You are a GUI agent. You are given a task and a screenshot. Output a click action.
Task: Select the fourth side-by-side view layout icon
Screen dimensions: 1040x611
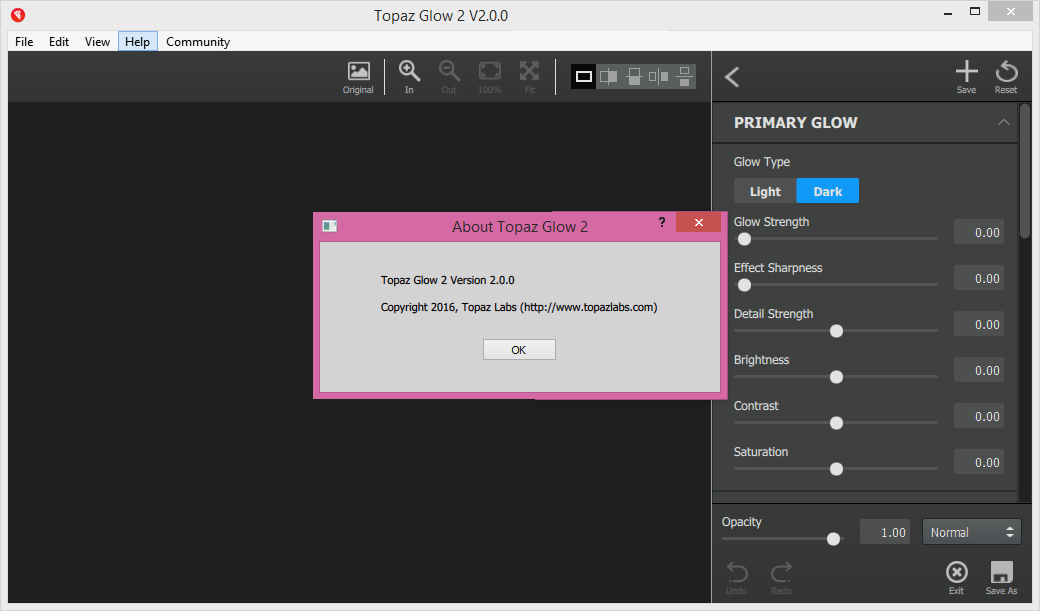[x=659, y=77]
